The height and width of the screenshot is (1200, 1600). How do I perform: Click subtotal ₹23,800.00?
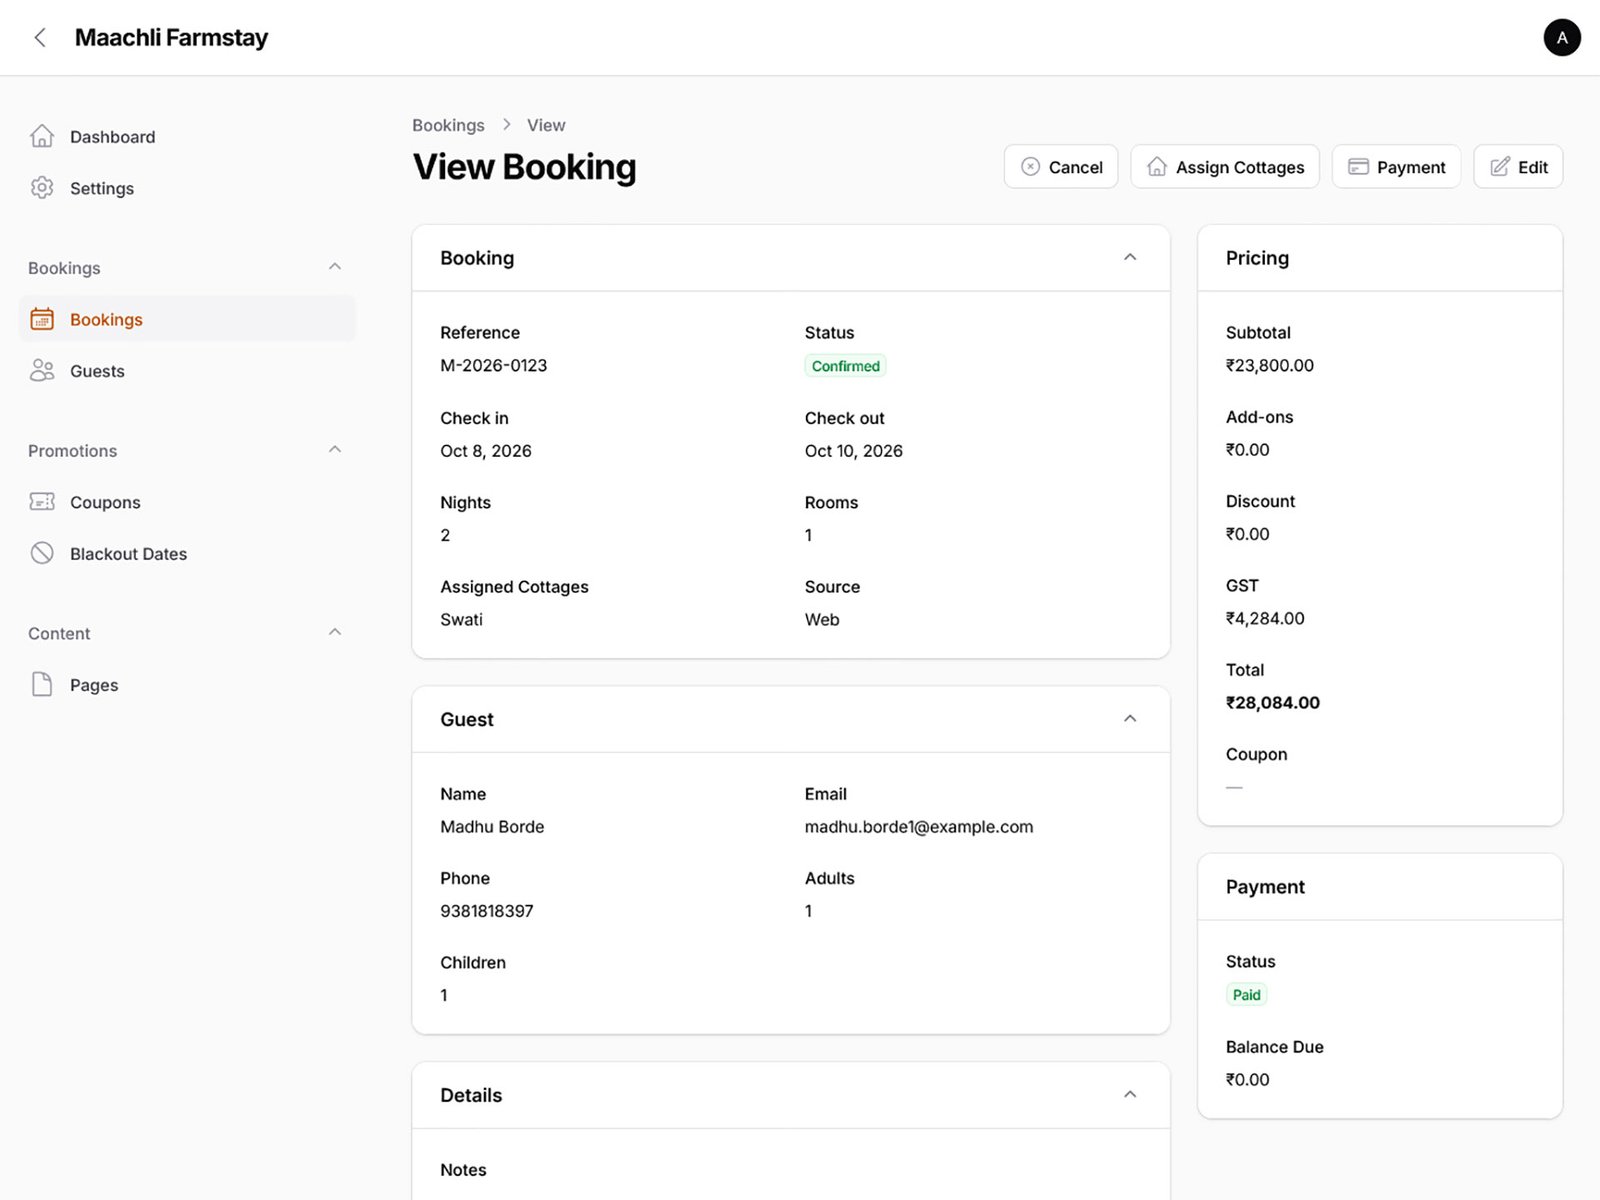click(1270, 366)
